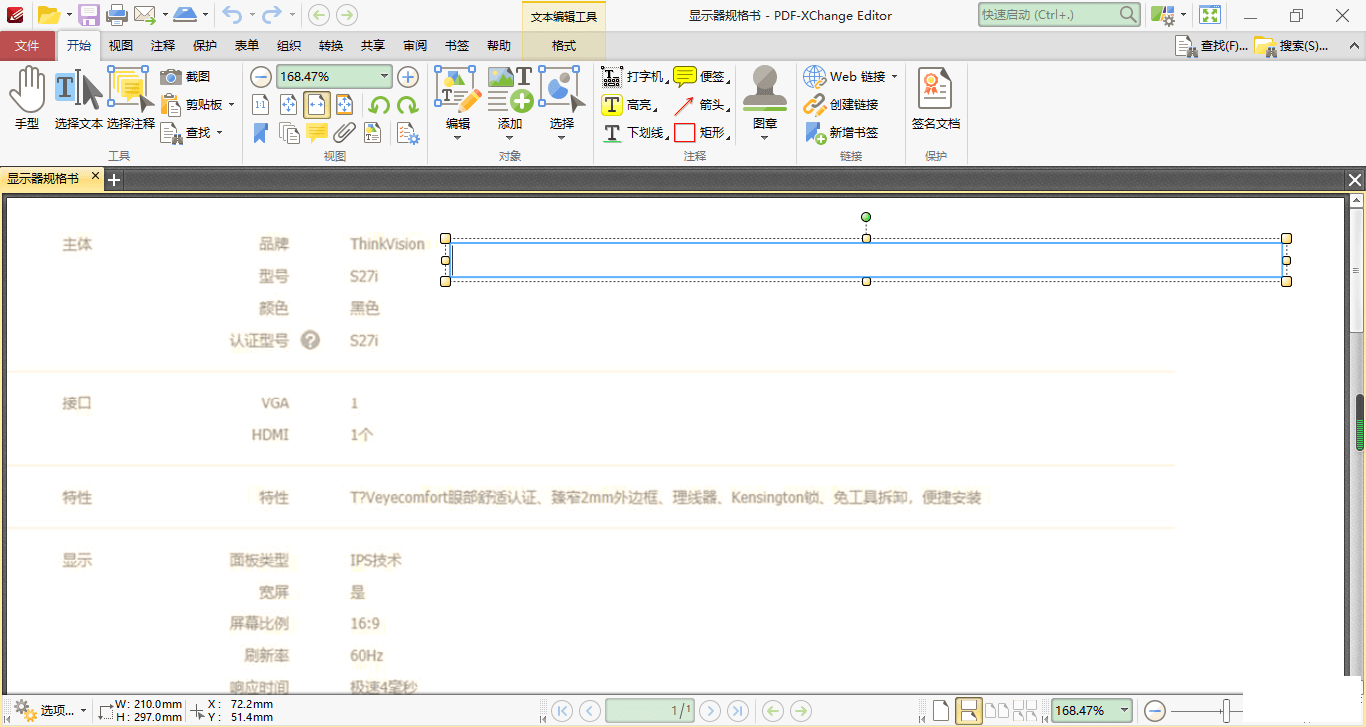Click the full screen icon in title bar
Image resolution: width=1366 pixels, height=727 pixels.
1210,15
